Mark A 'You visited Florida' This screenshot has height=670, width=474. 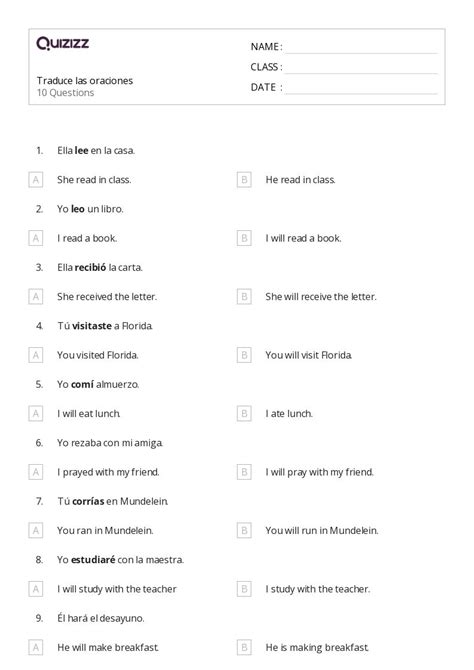pyautogui.click(x=36, y=356)
